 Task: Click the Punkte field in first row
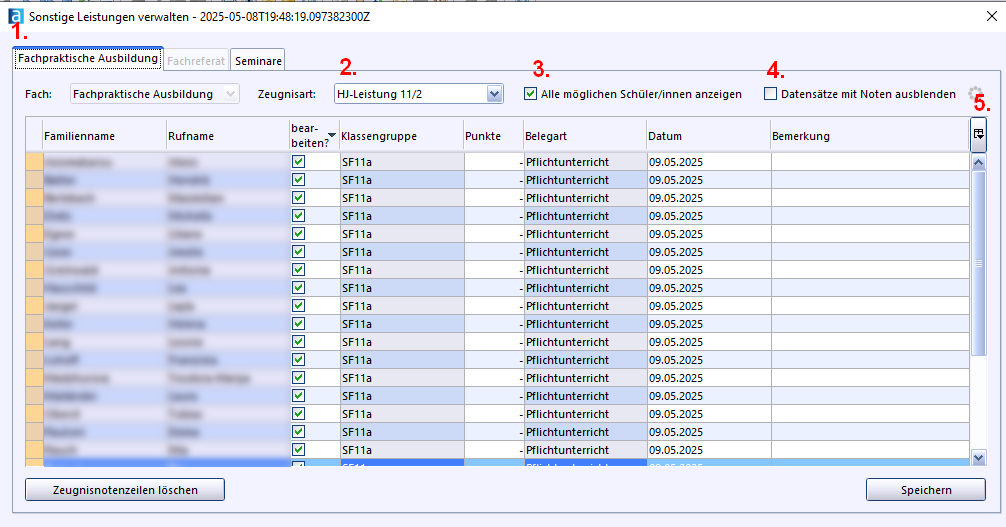coord(493,162)
